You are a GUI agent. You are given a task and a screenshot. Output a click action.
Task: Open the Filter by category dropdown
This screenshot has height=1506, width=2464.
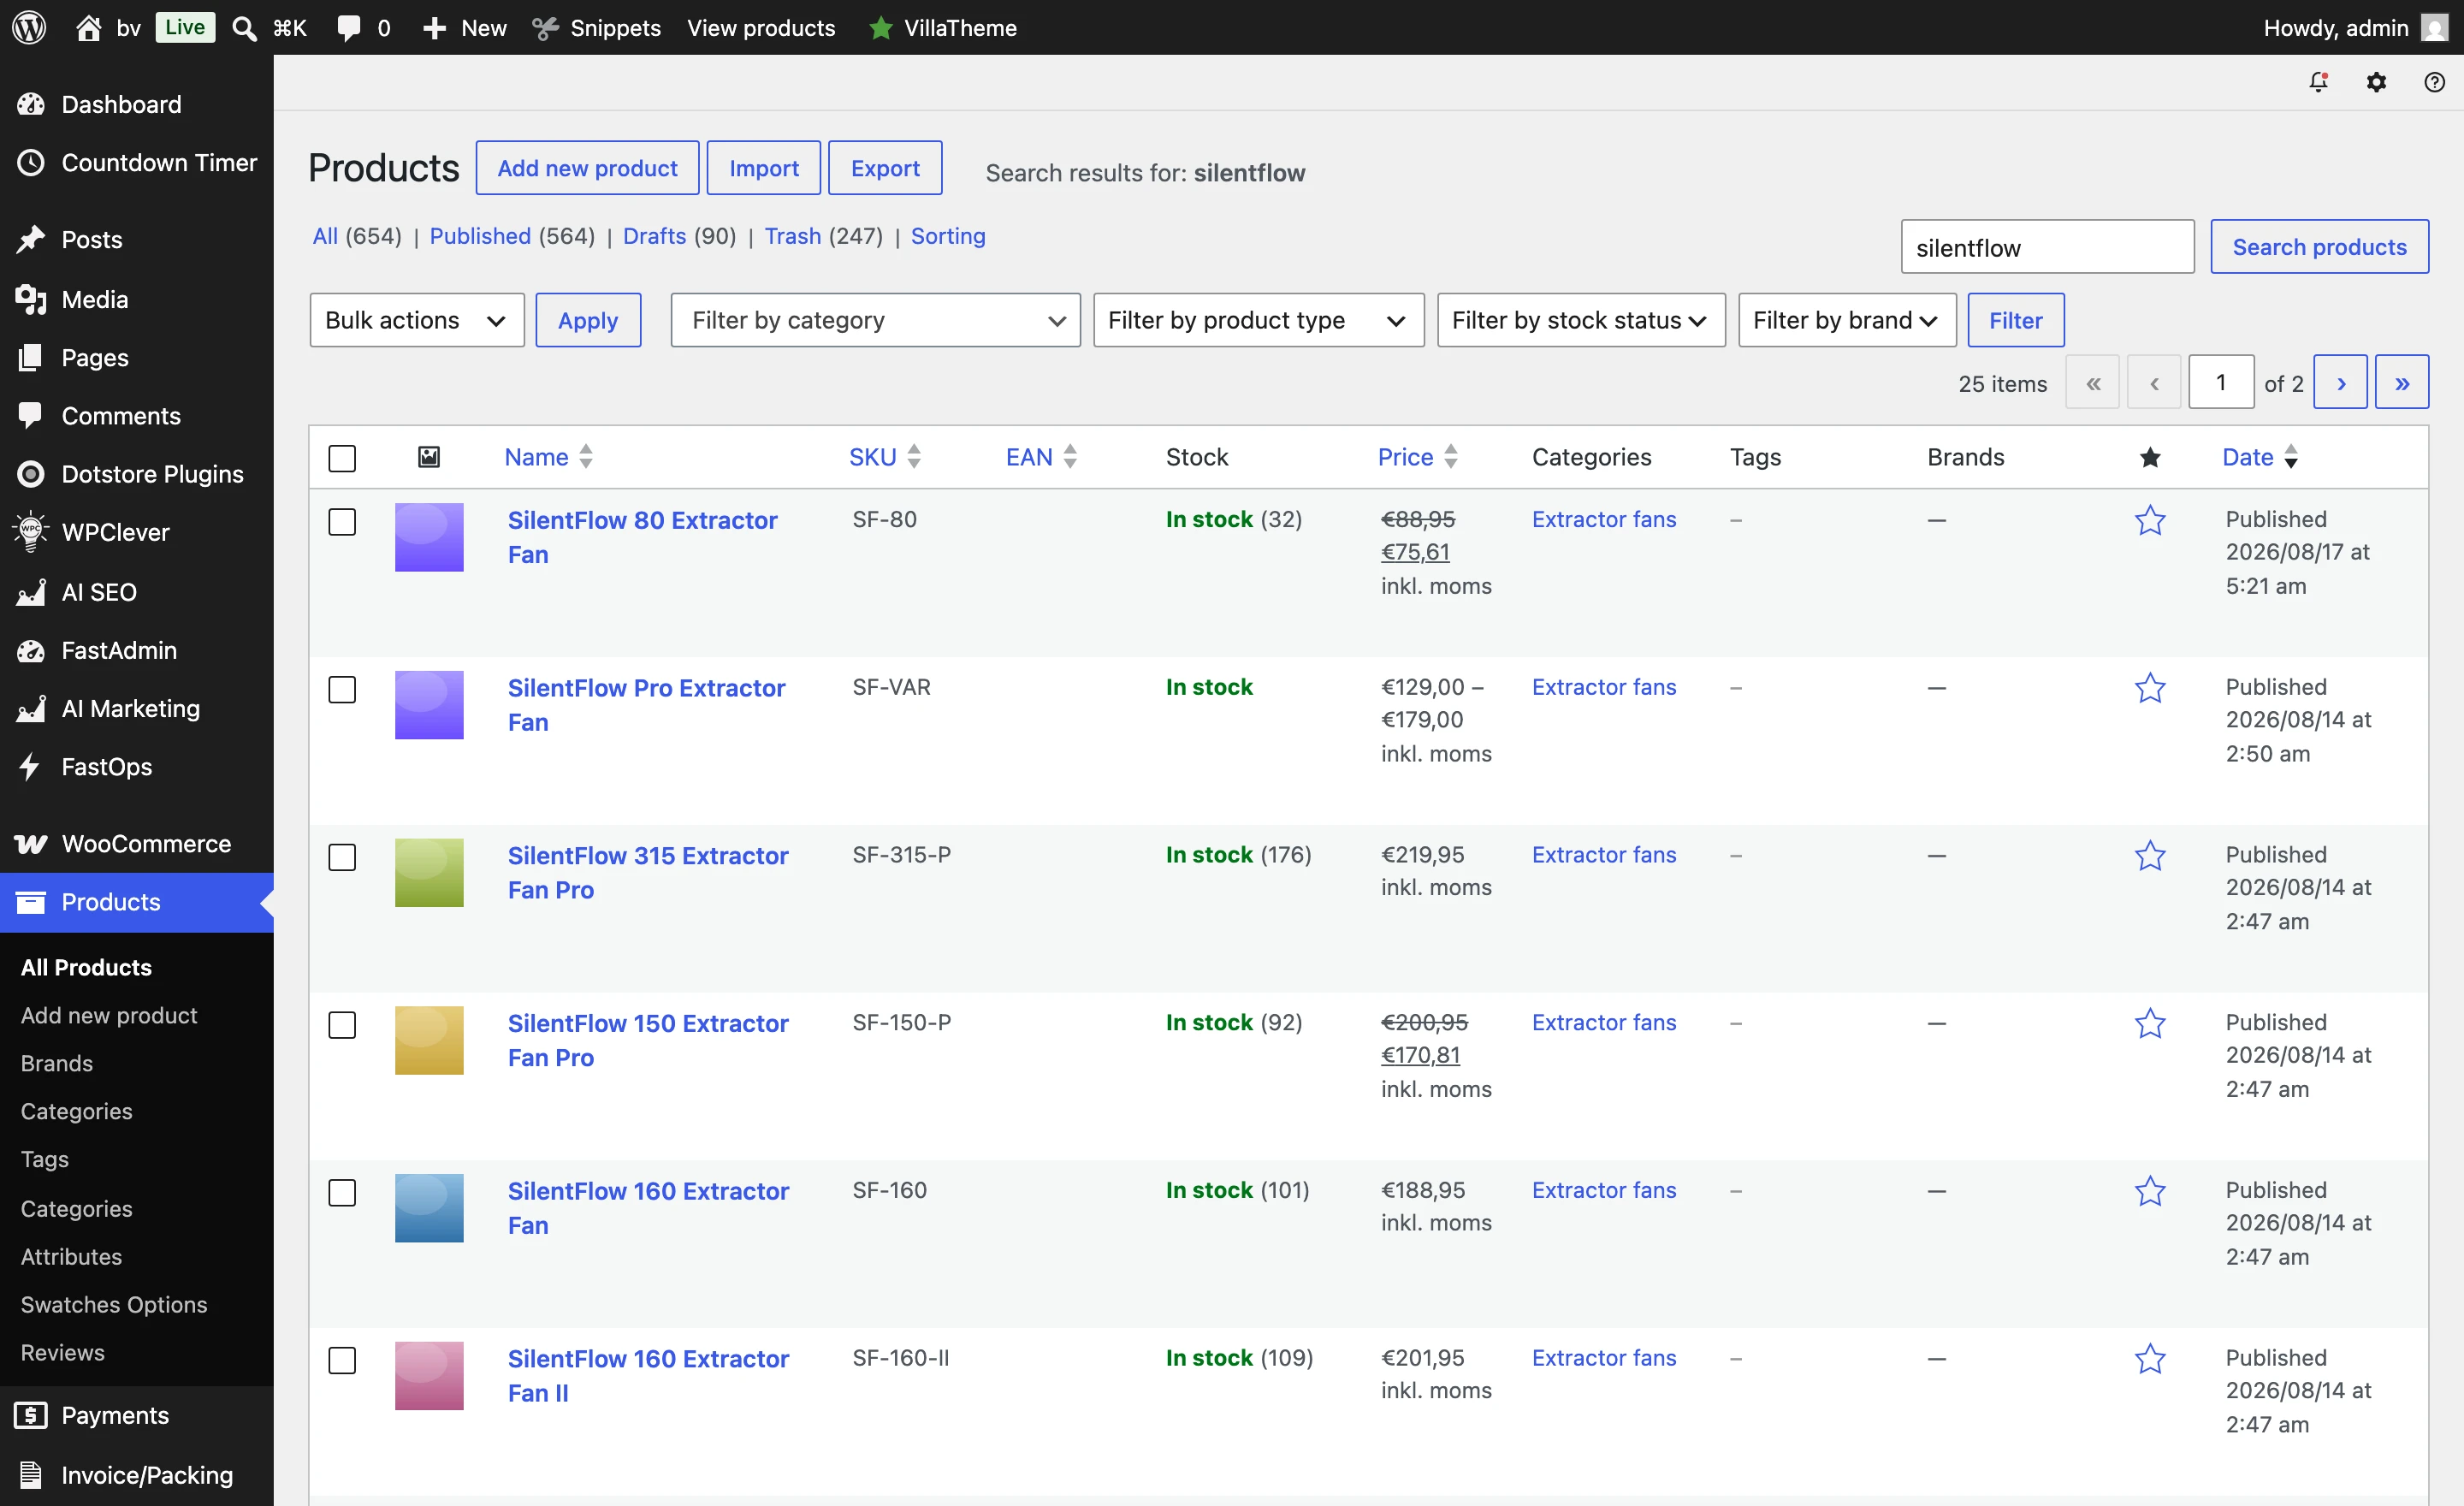click(x=875, y=320)
